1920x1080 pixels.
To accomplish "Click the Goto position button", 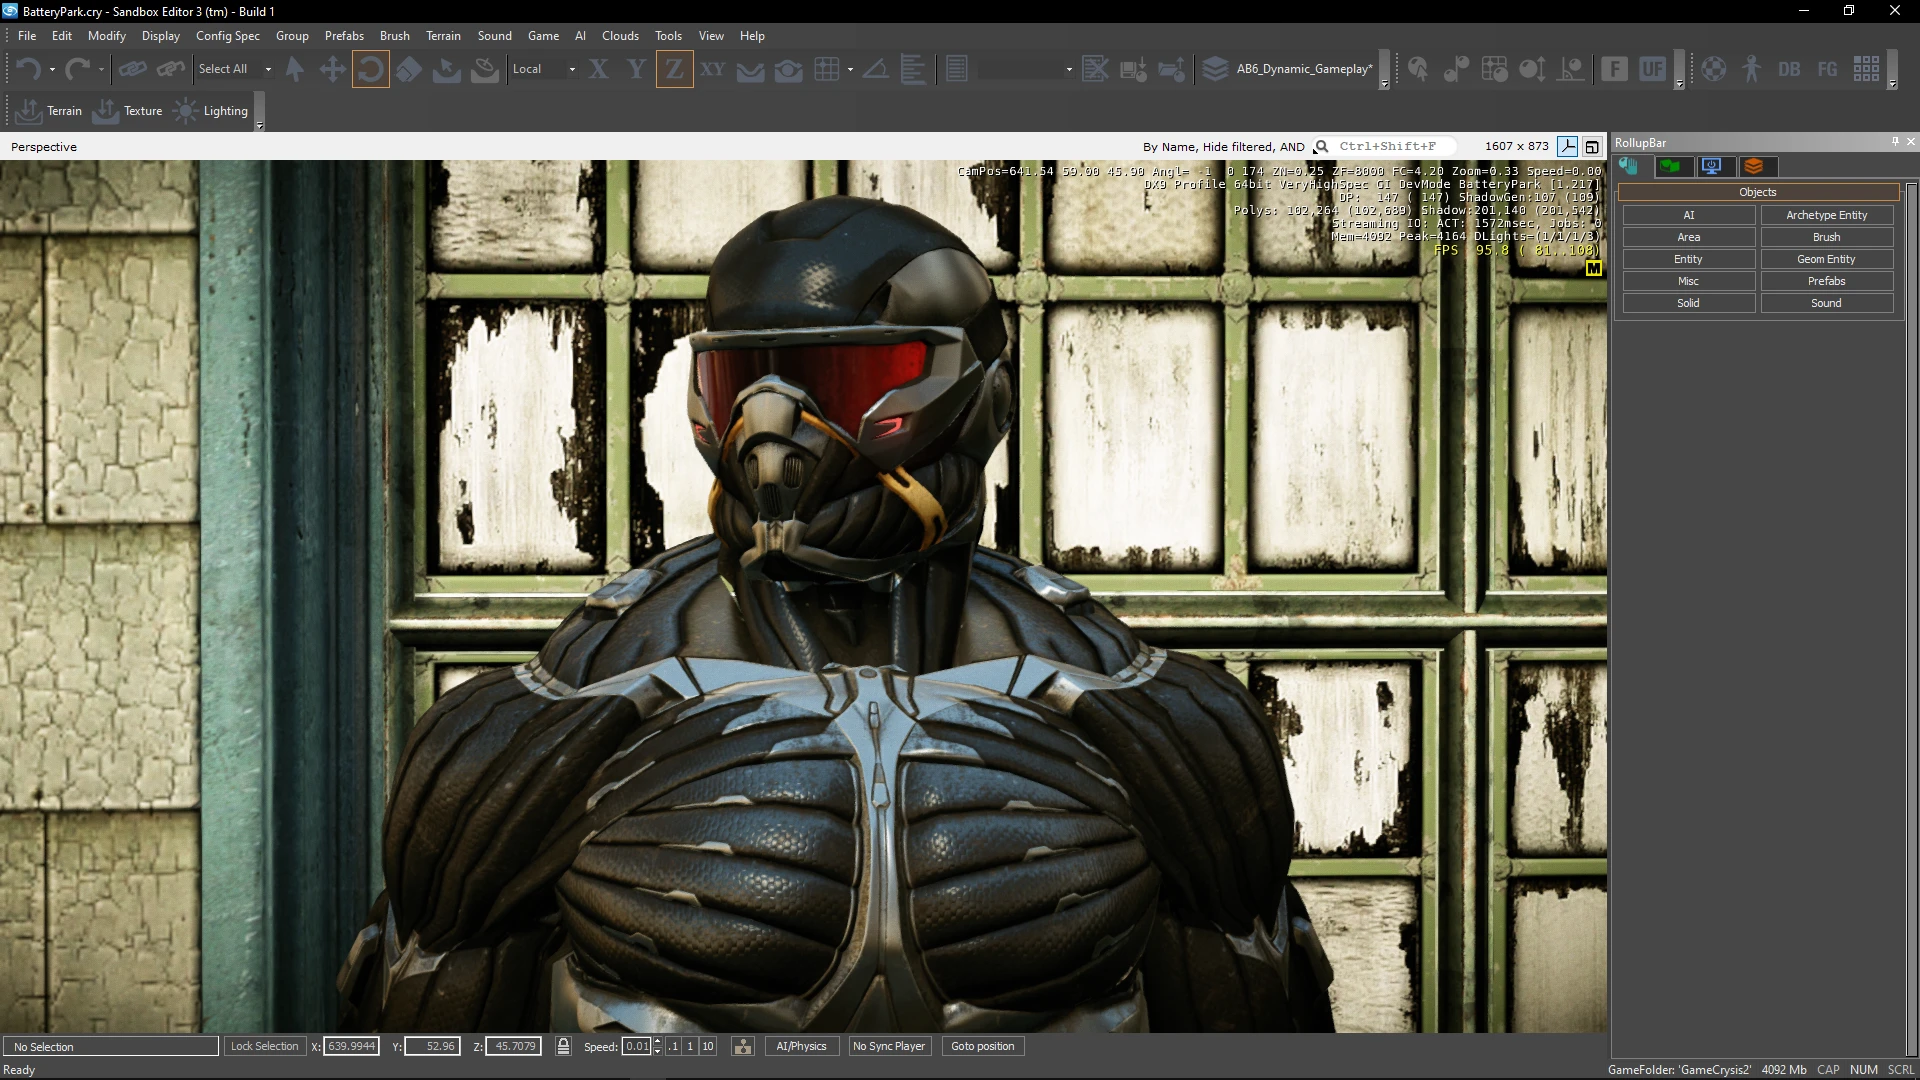I will point(982,1046).
